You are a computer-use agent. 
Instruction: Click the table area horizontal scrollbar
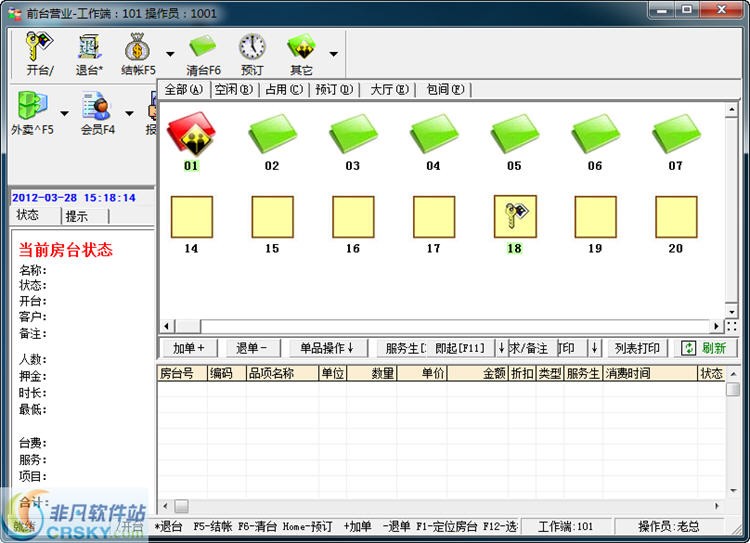pyautogui.click(x=440, y=326)
